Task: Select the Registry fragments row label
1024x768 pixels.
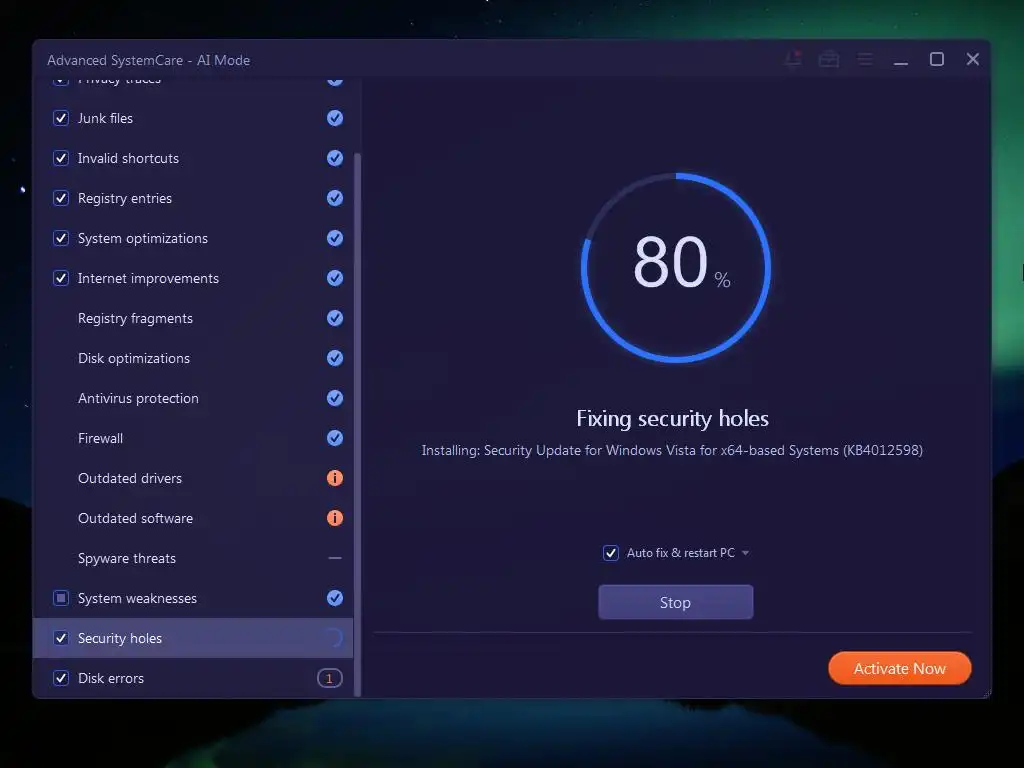Action: point(135,318)
